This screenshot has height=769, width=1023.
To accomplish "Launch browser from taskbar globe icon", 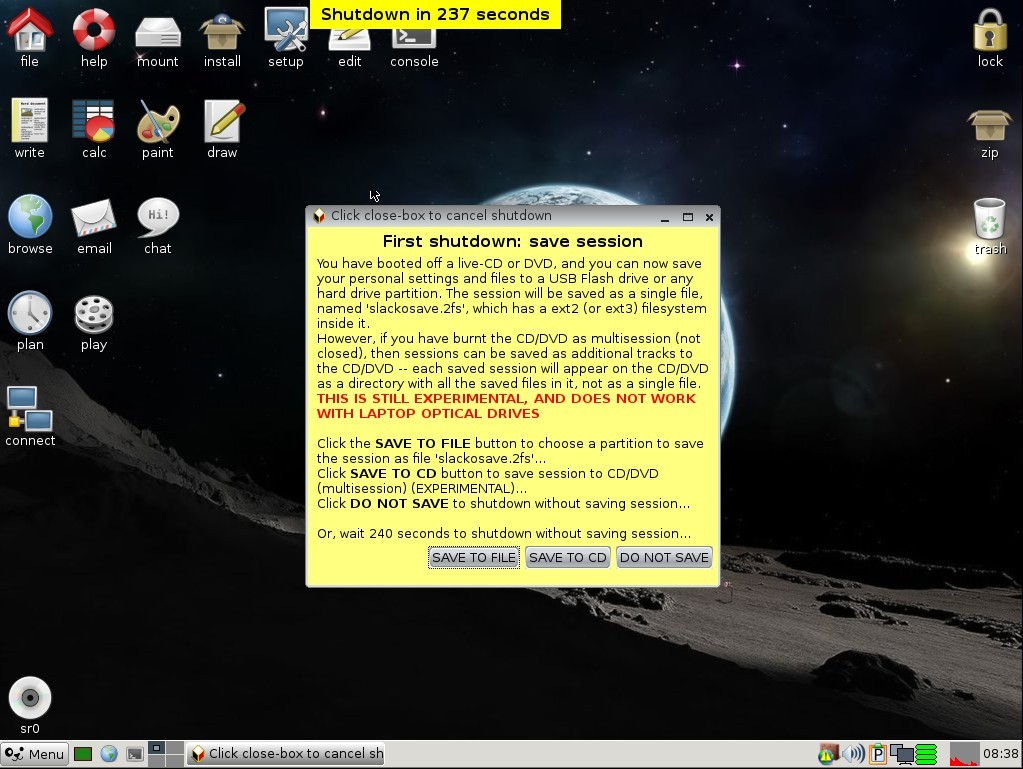I will (x=109, y=754).
